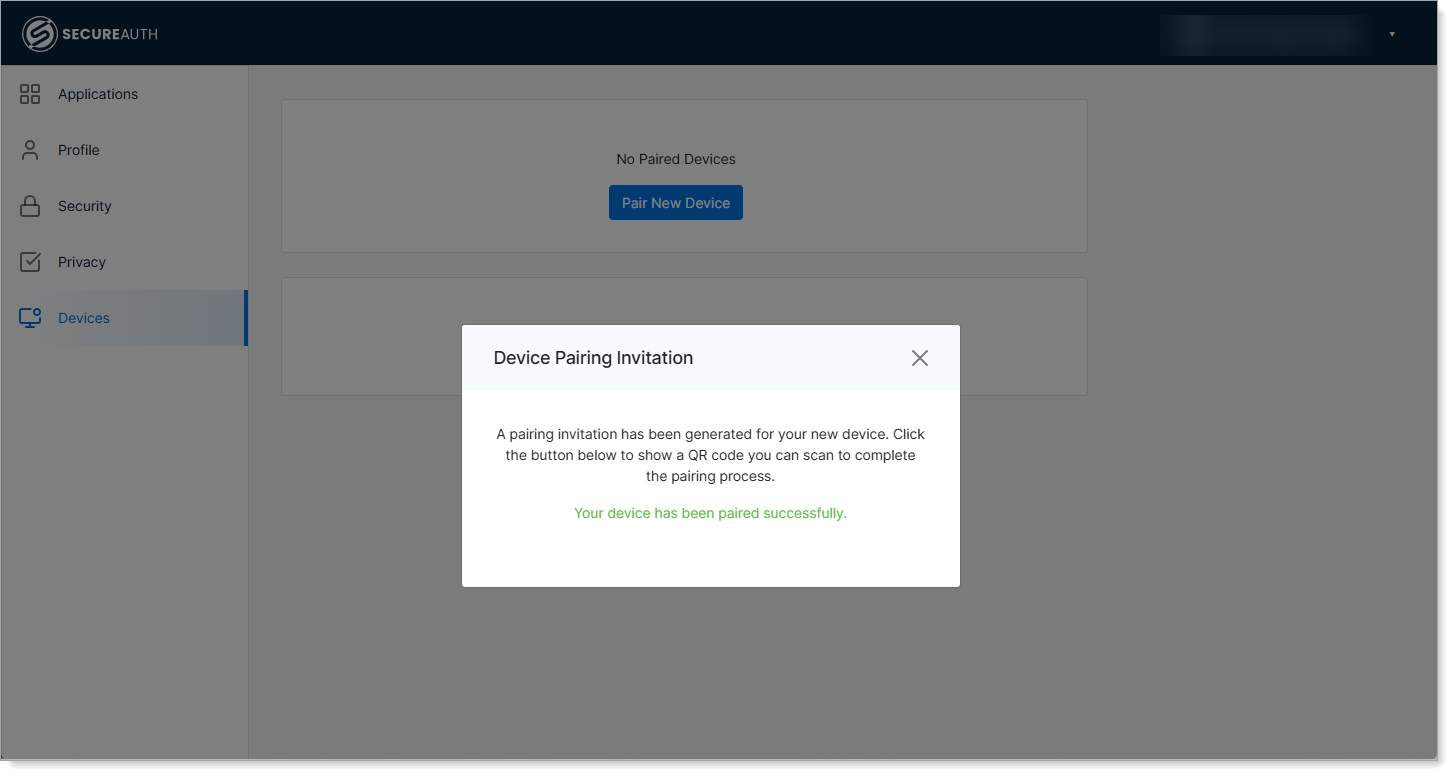Click the green success confirmation message

click(710, 512)
